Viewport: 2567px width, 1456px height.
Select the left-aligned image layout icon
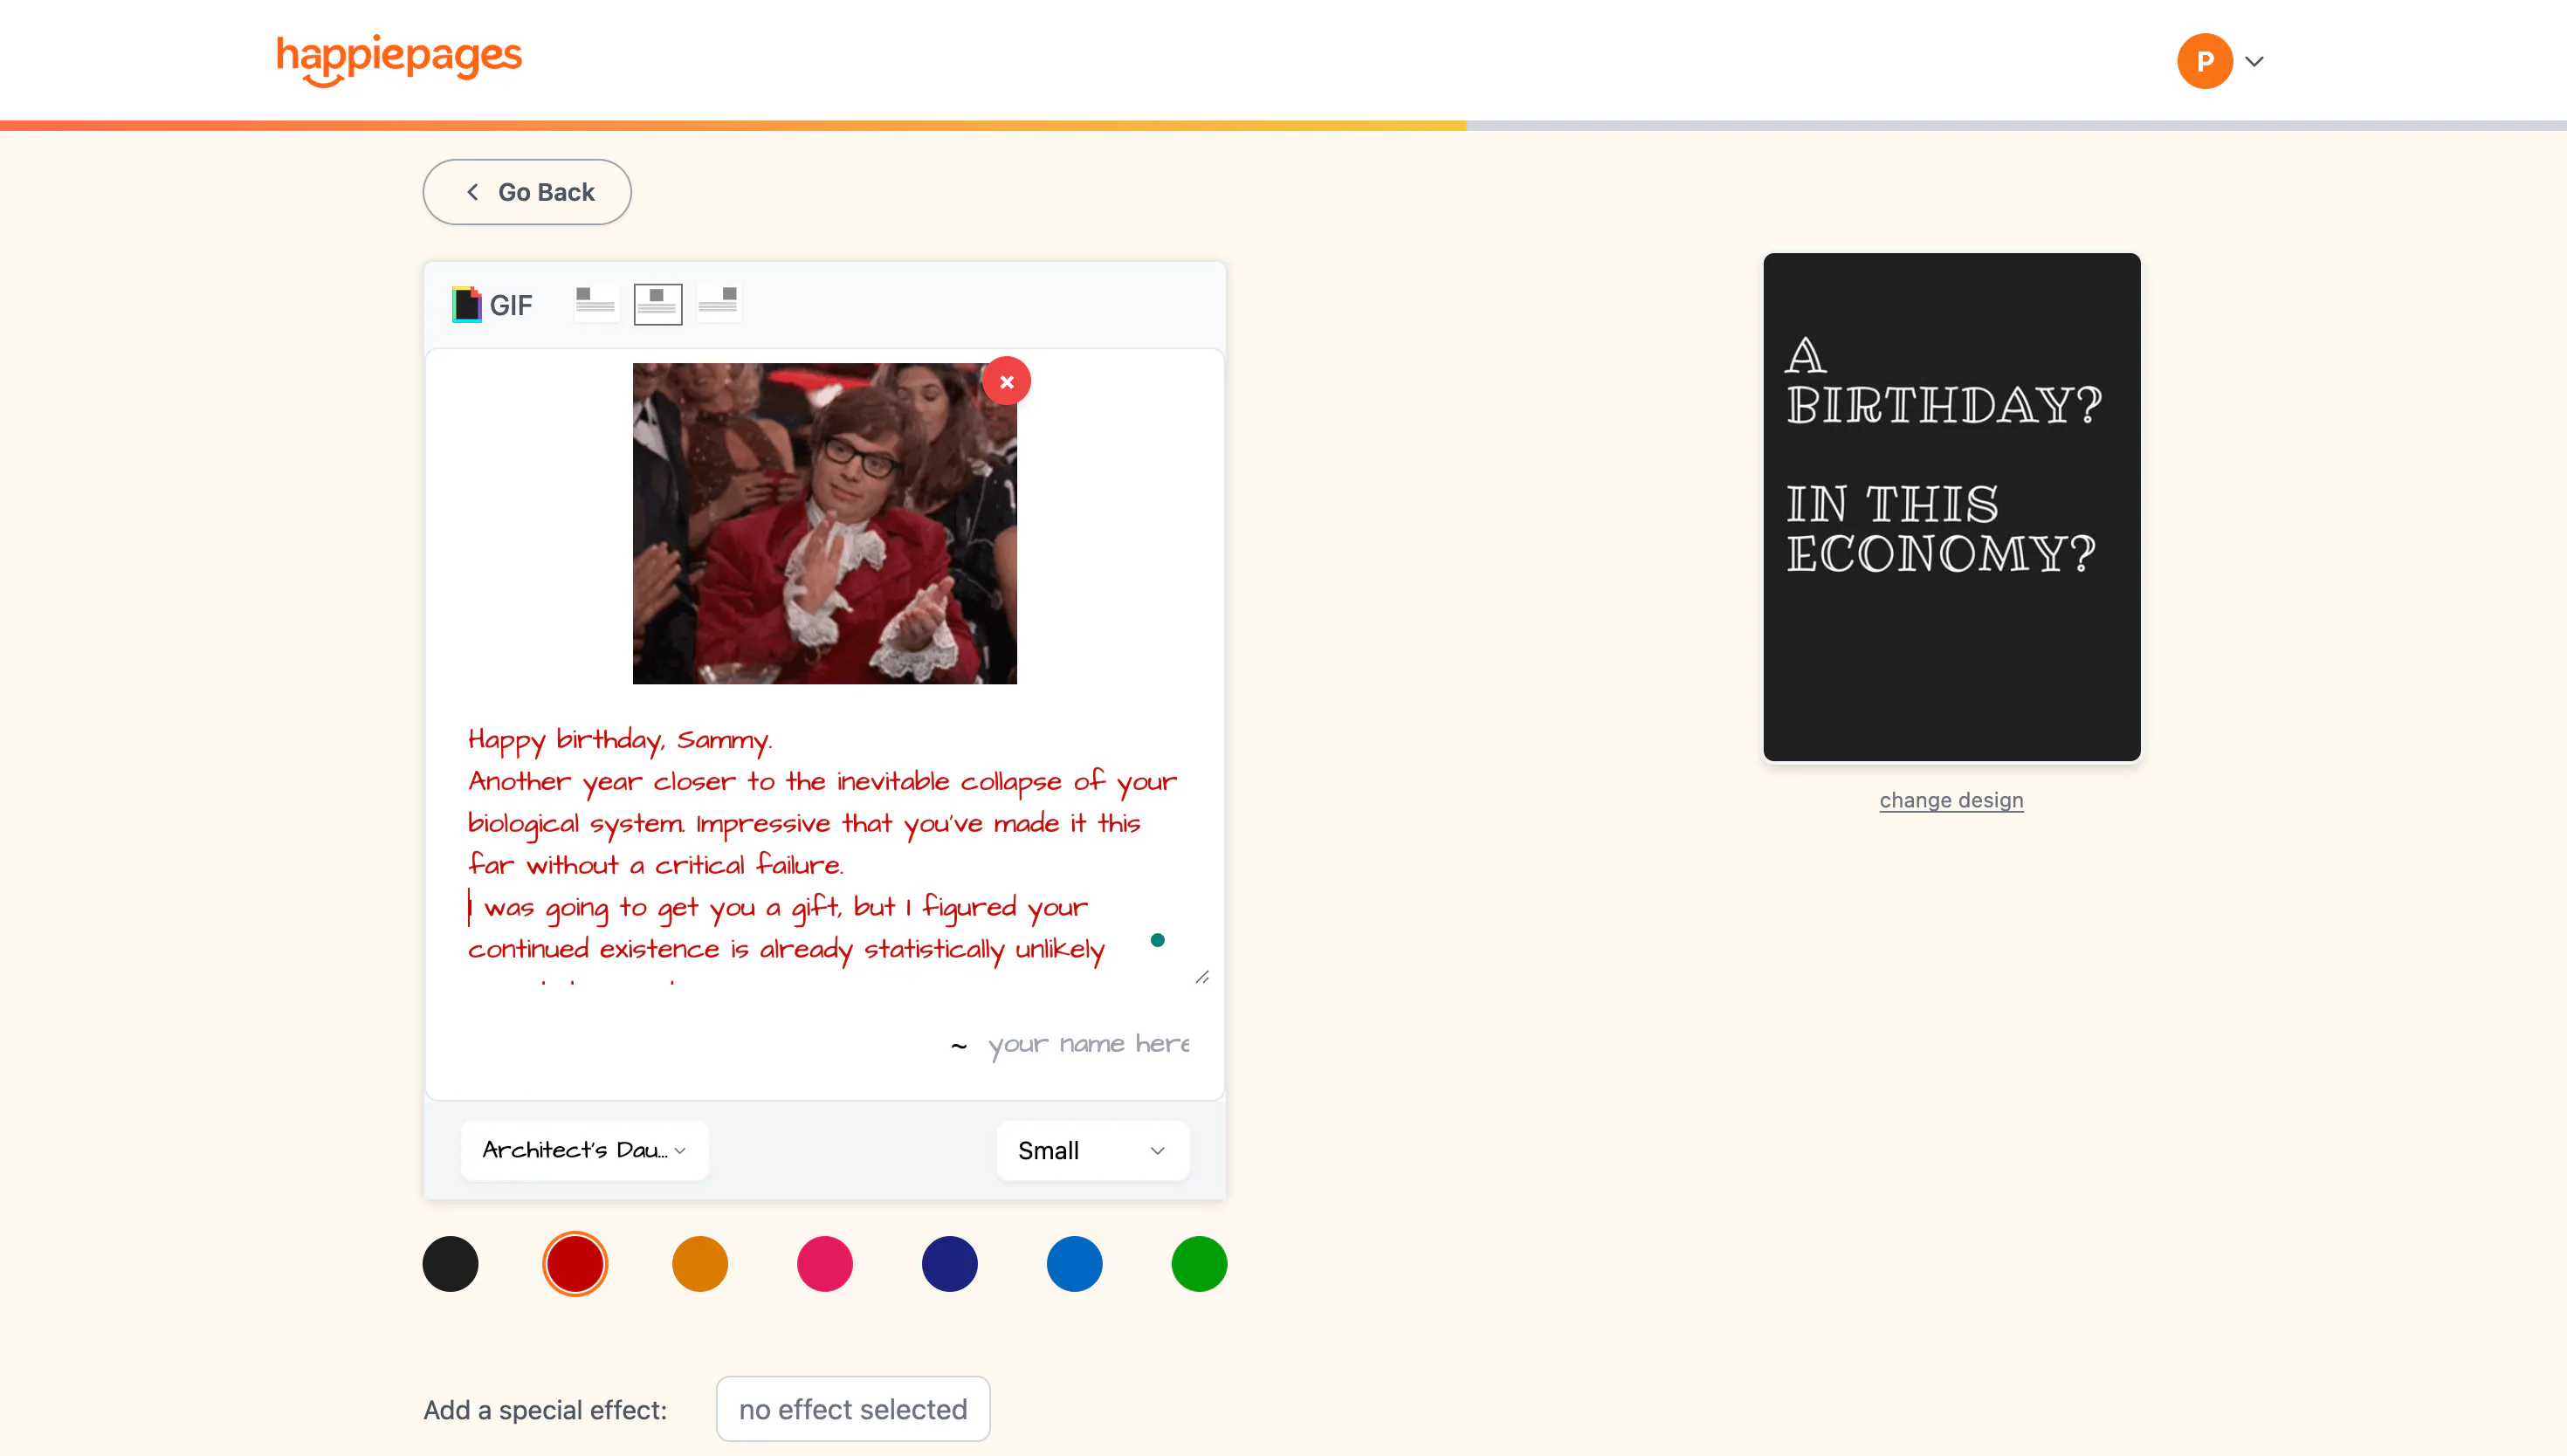coord(596,303)
